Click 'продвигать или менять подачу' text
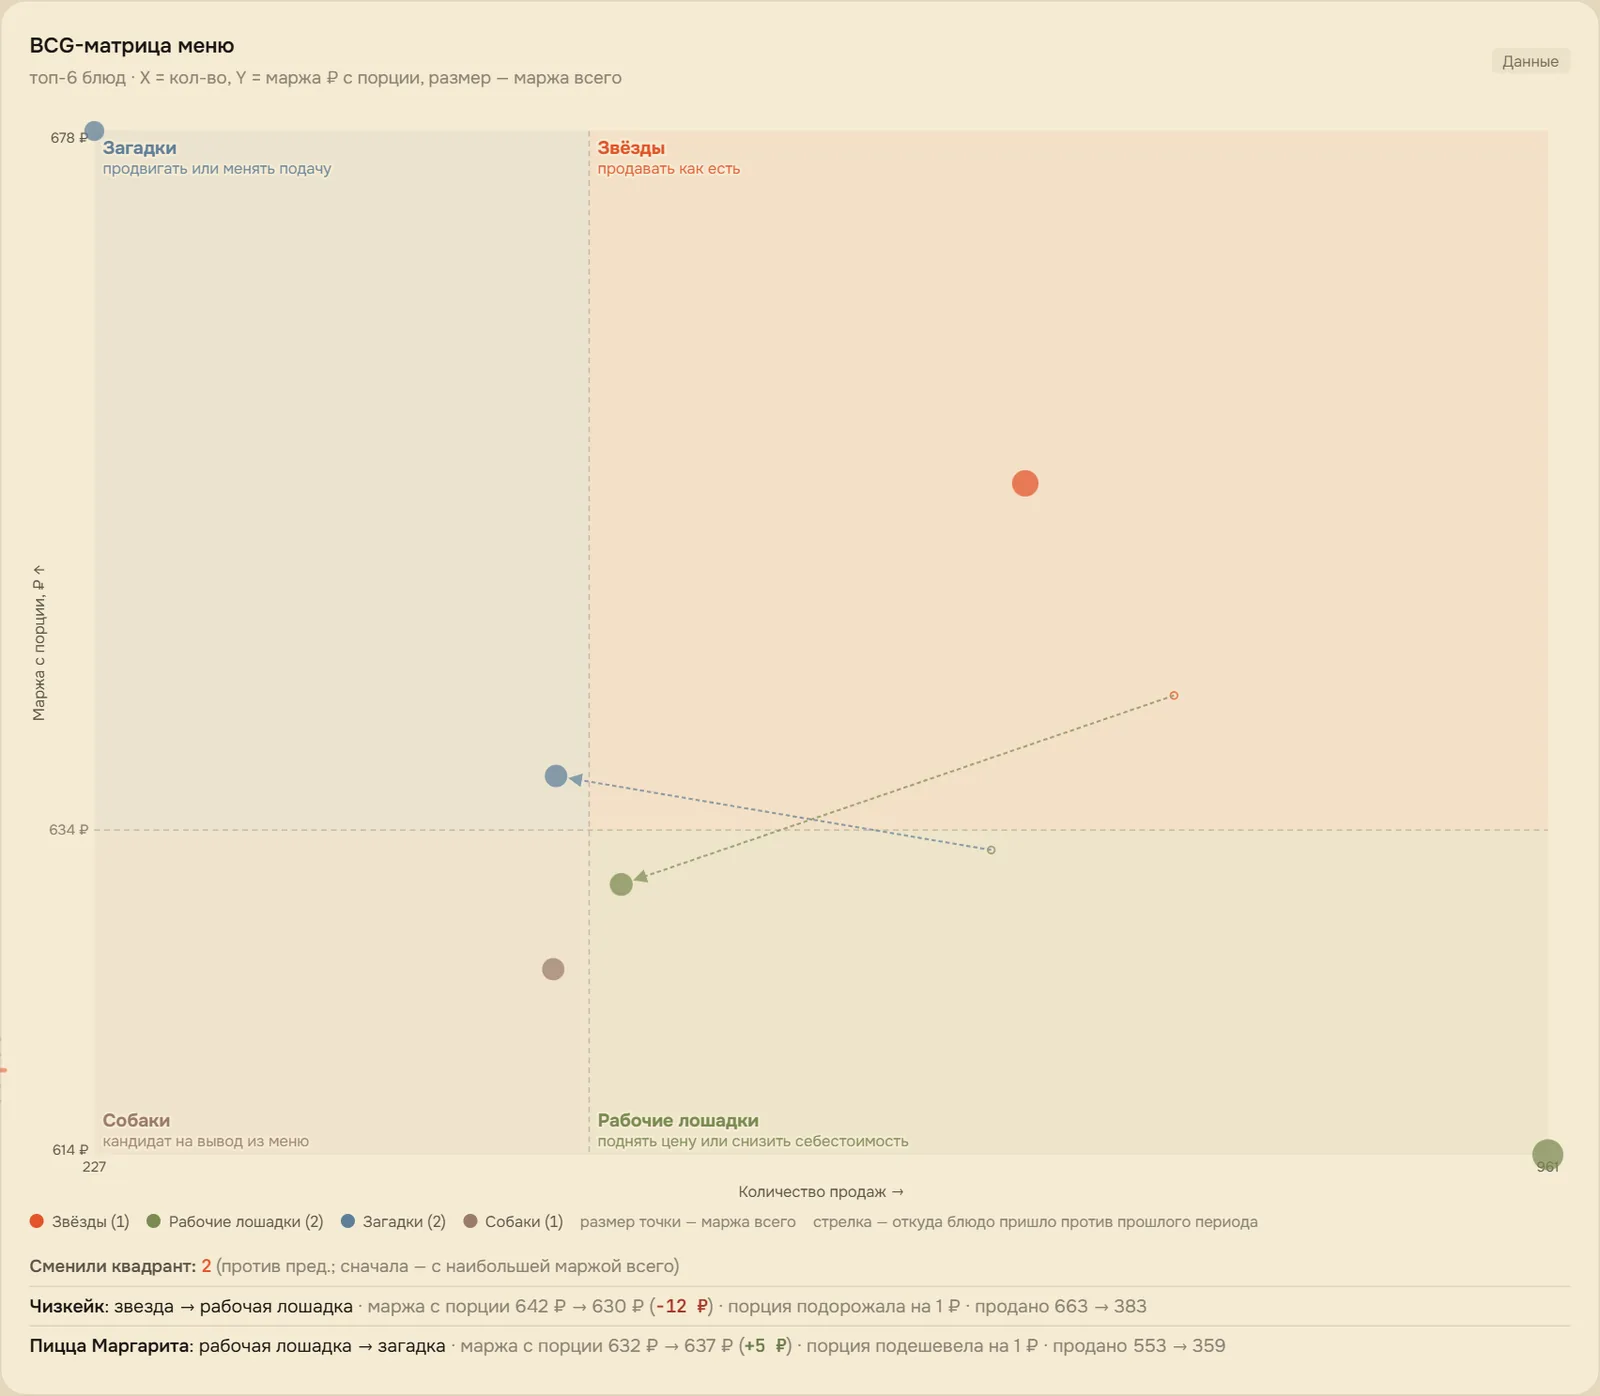 tap(217, 169)
